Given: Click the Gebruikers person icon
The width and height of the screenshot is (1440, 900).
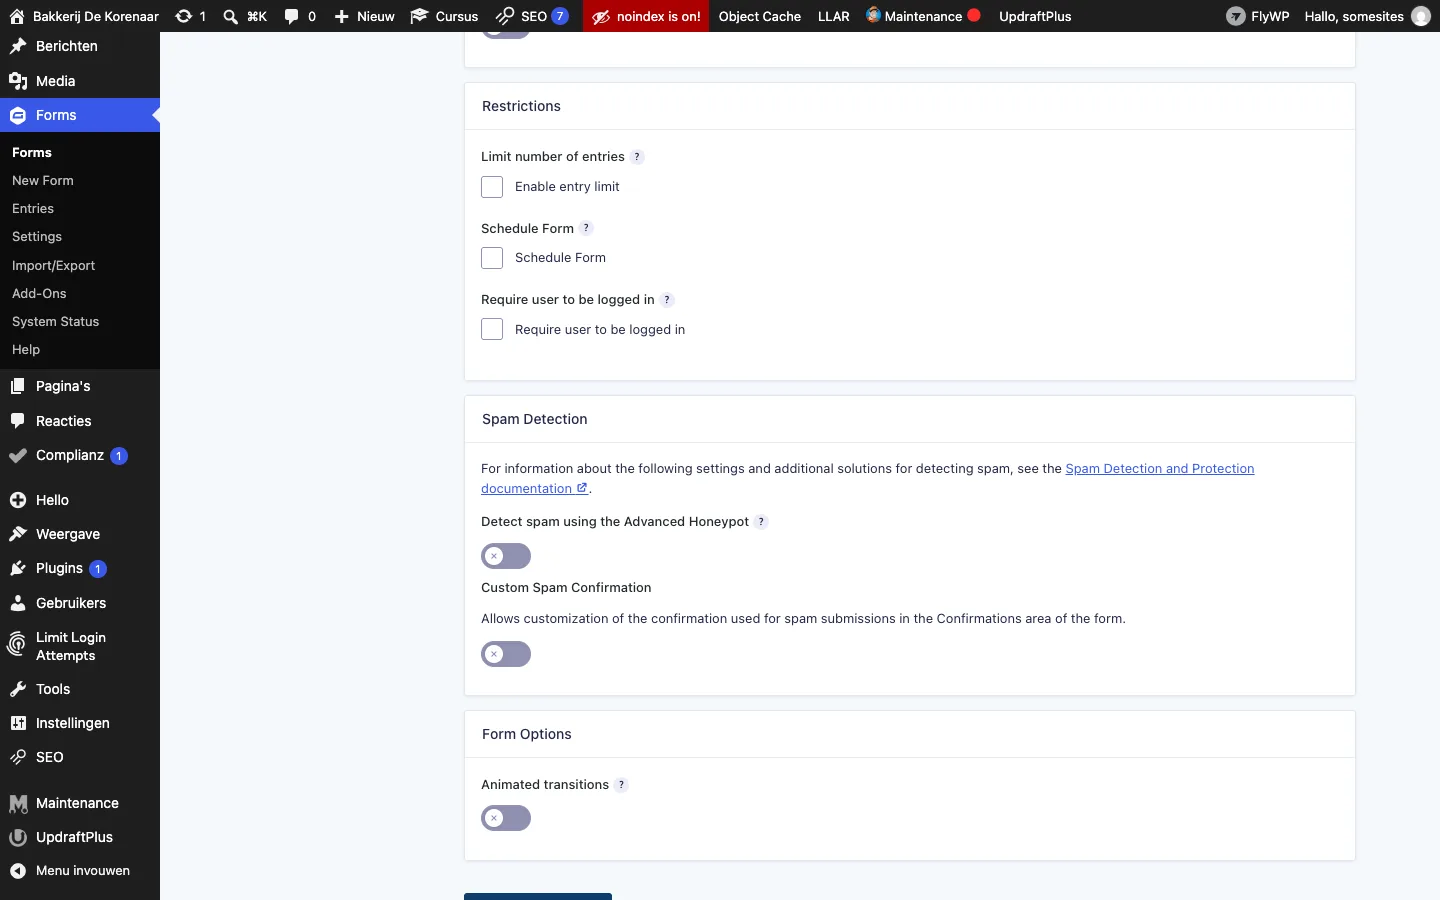Looking at the screenshot, I should [x=18, y=603].
